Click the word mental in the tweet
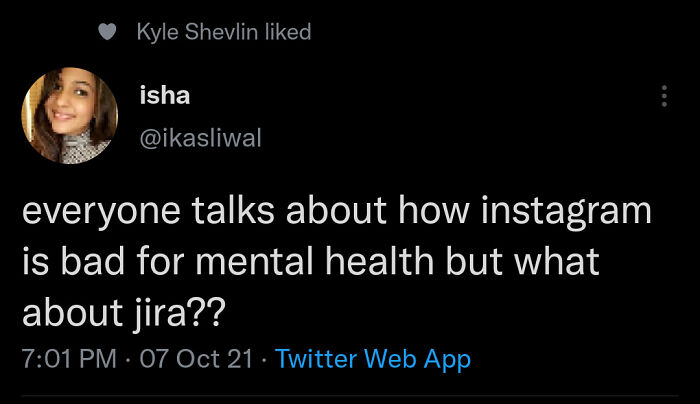Viewport: 700px width, 404px height. tap(254, 261)
